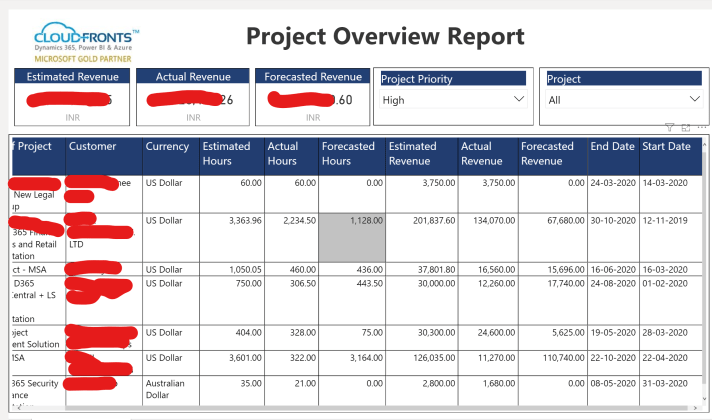Sort by the End Date column
The height and width of the screenshot is (420, 712).
point(612,147)
